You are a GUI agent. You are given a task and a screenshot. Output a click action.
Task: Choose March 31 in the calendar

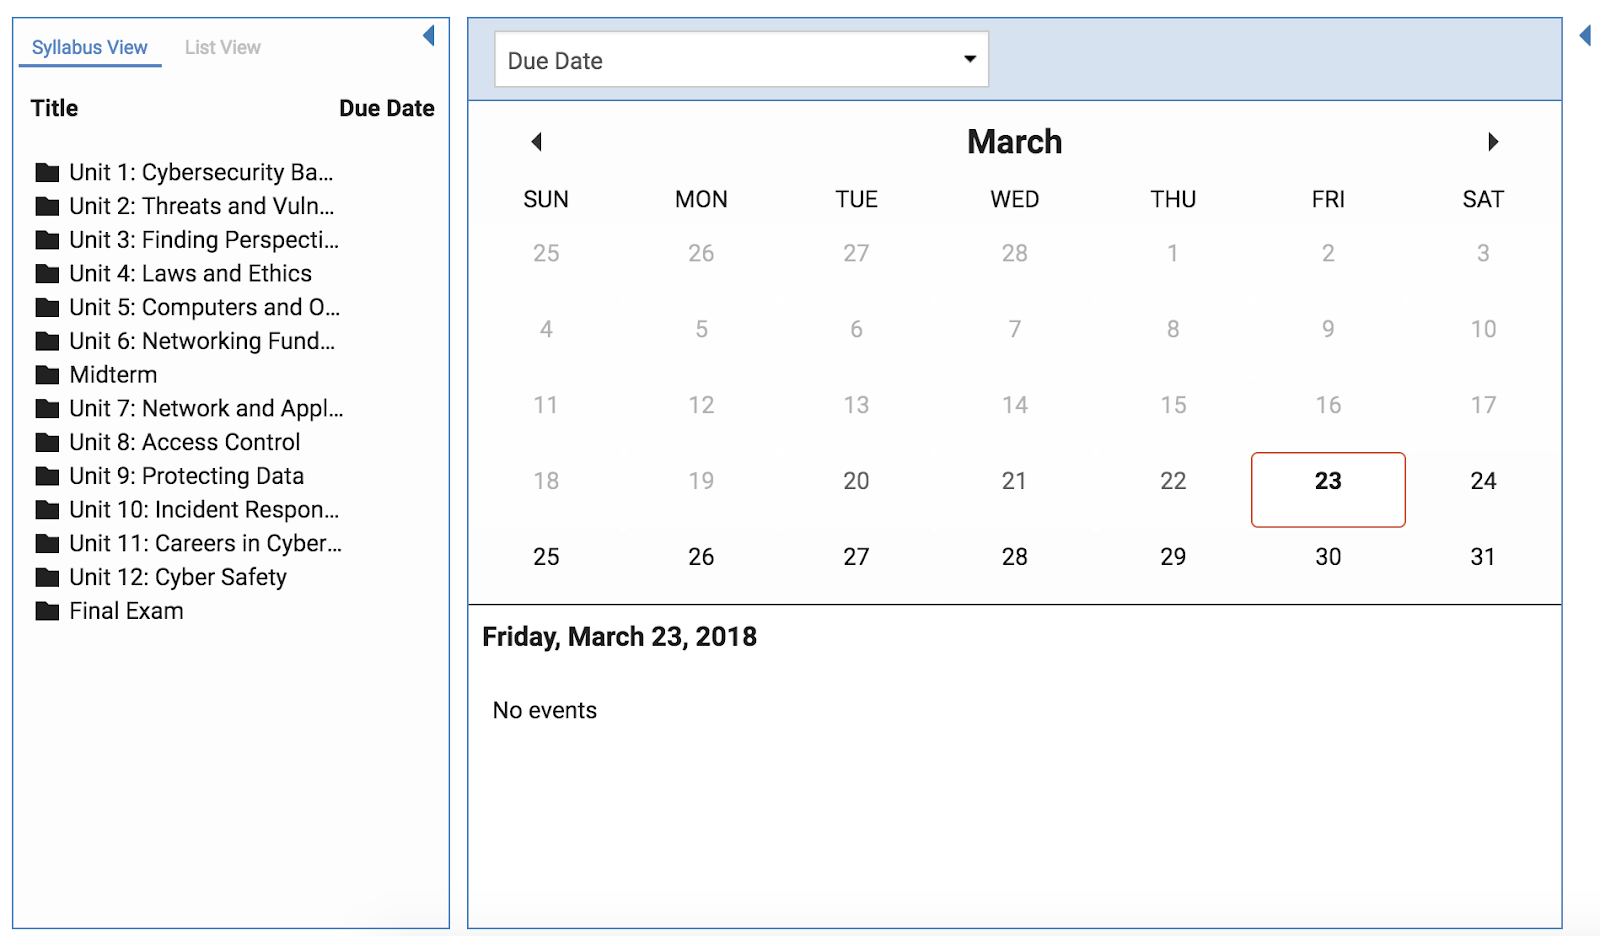coord(1482,558)
